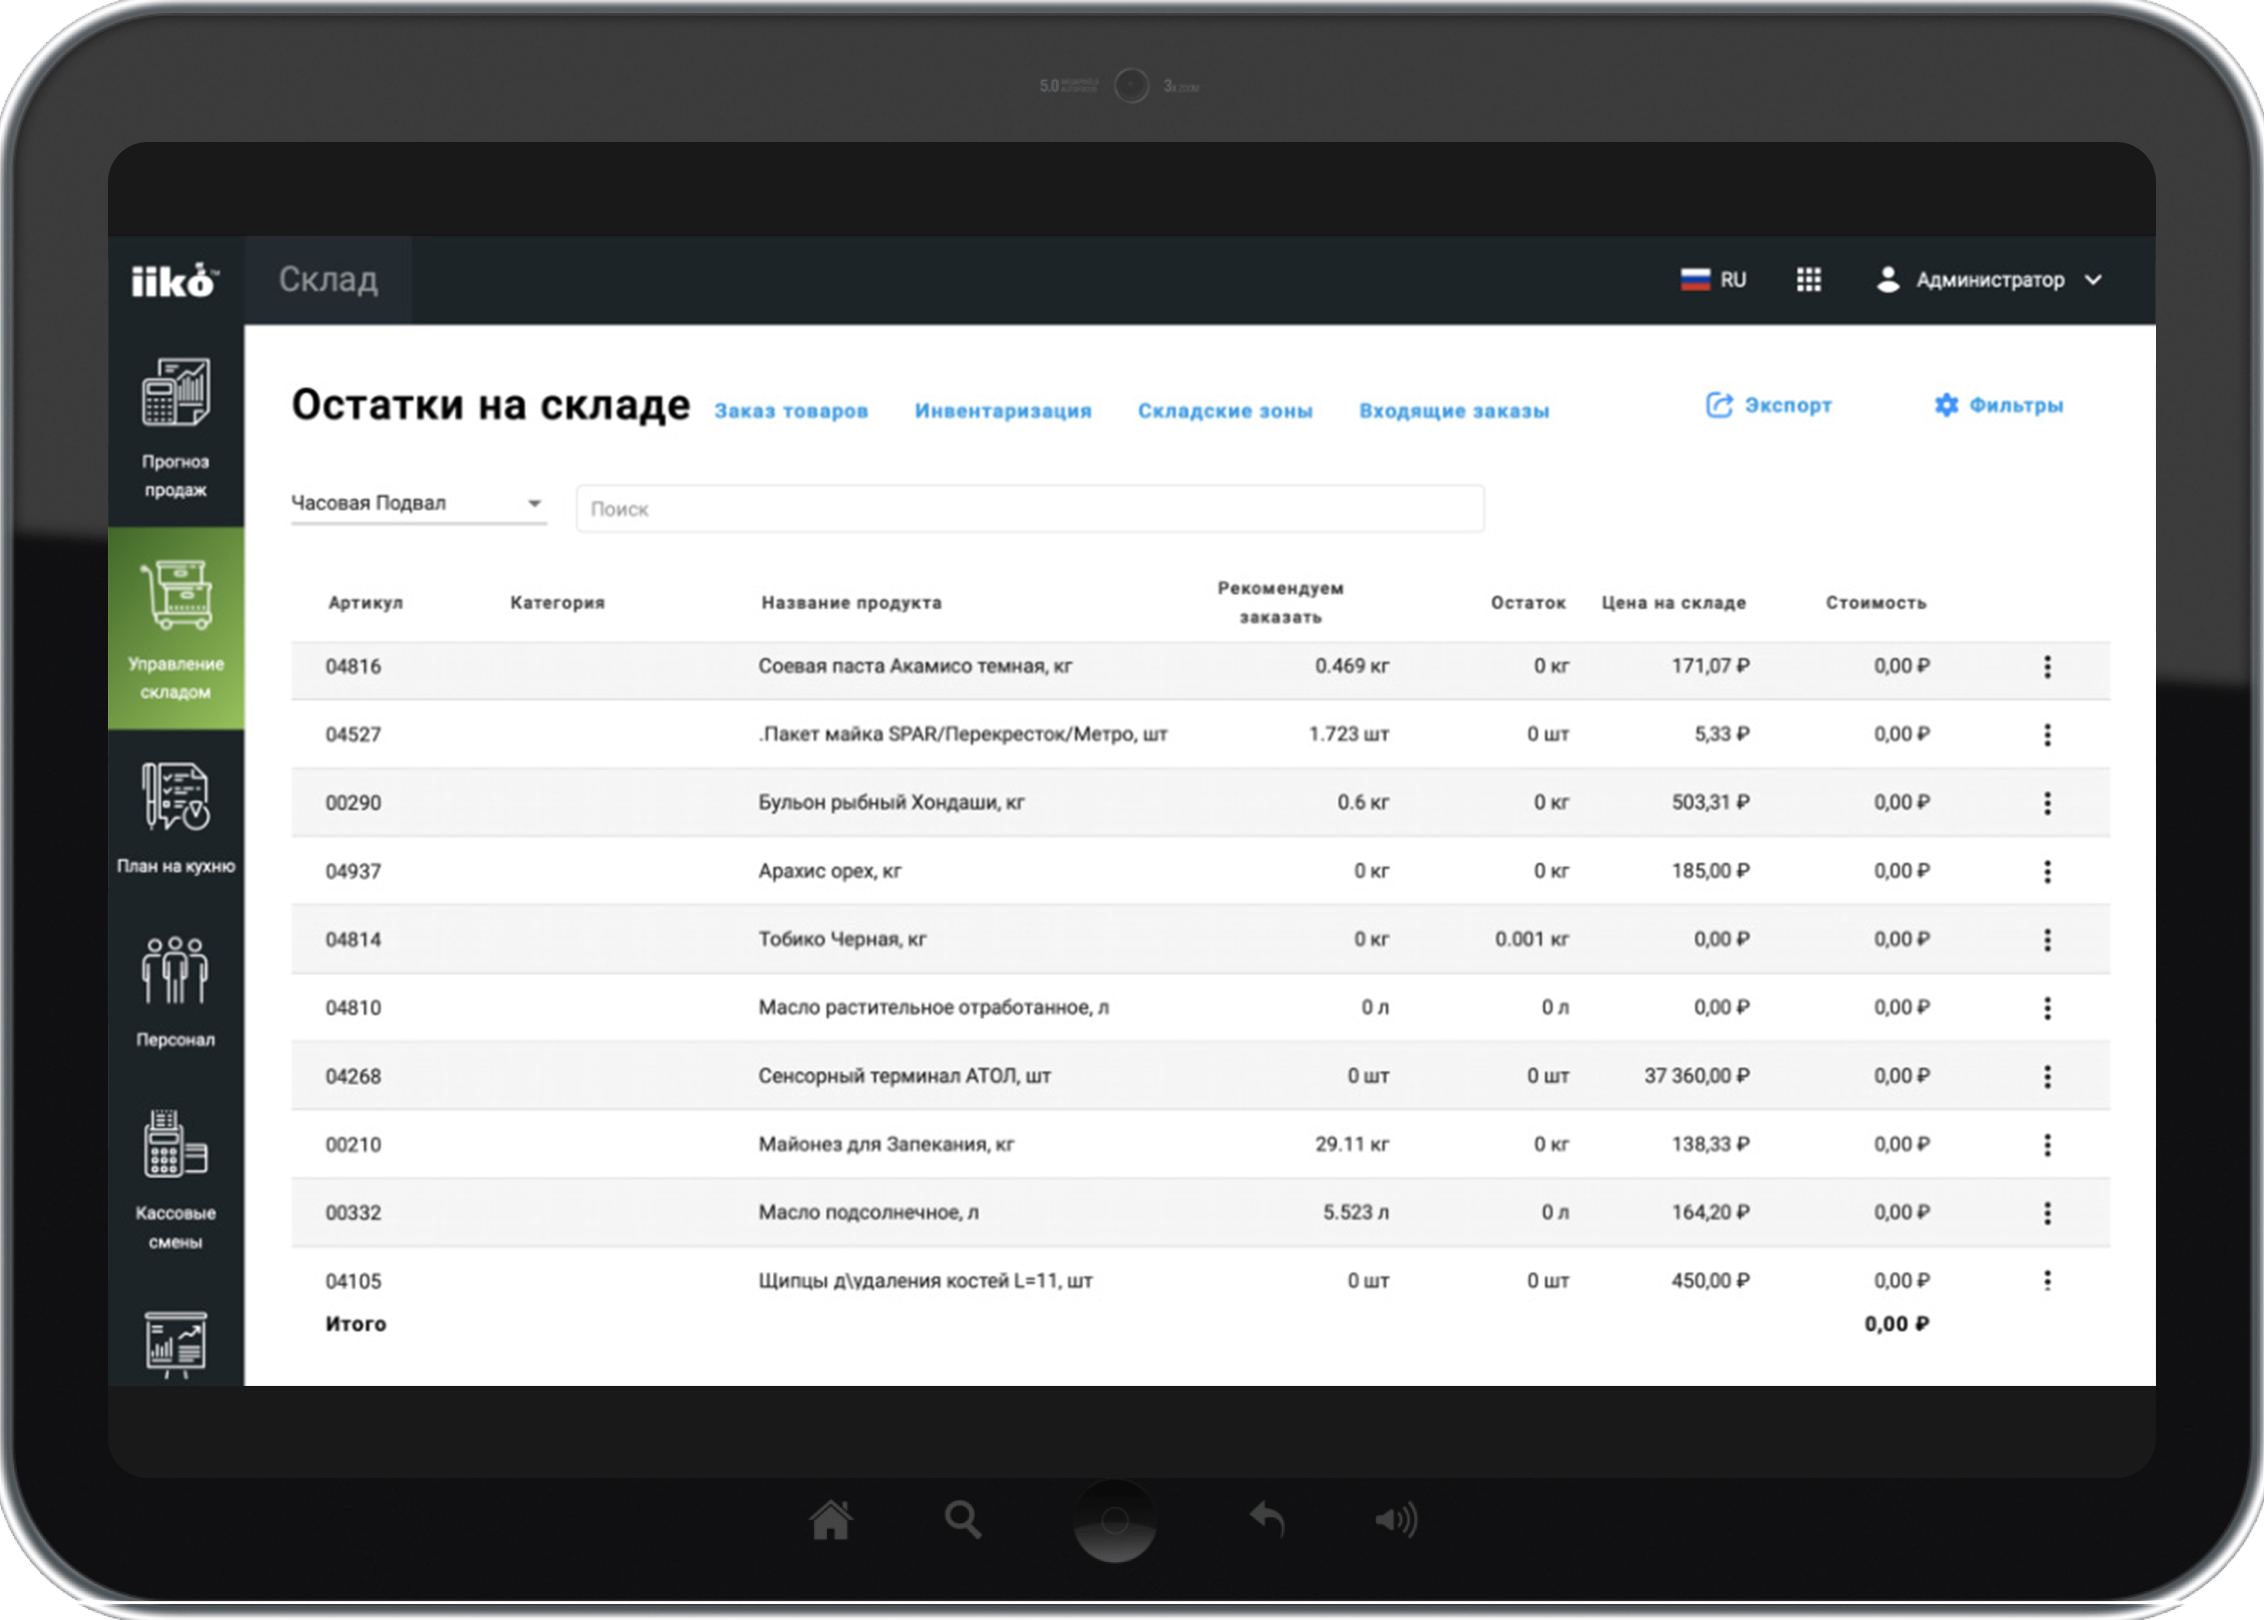This screenshot has width=2264, height=1620.
Task: Click the 1.723 шт recommended order value
Action: point(1349,735)
